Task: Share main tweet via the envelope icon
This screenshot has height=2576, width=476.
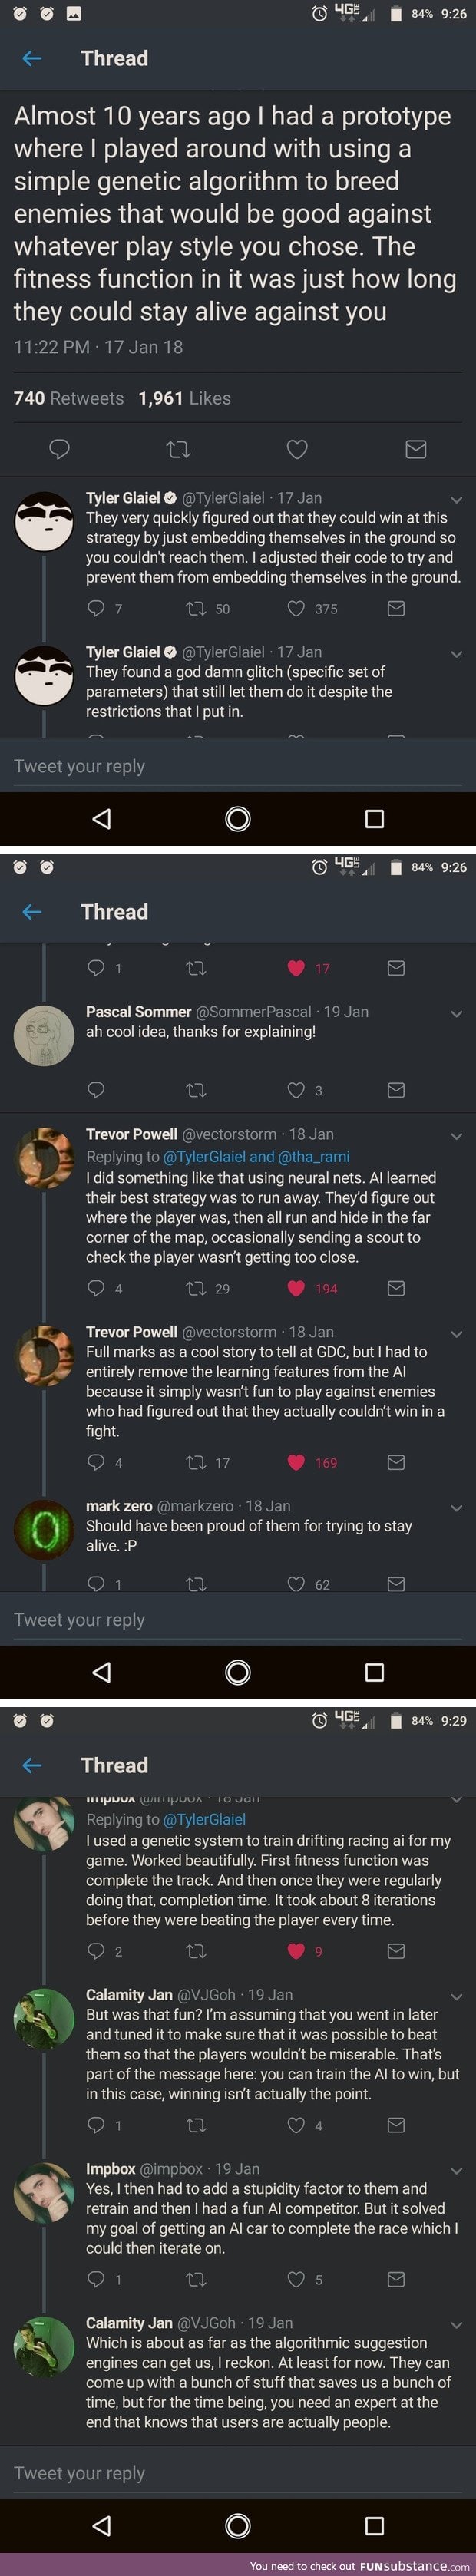Action: tap(416, 449)
